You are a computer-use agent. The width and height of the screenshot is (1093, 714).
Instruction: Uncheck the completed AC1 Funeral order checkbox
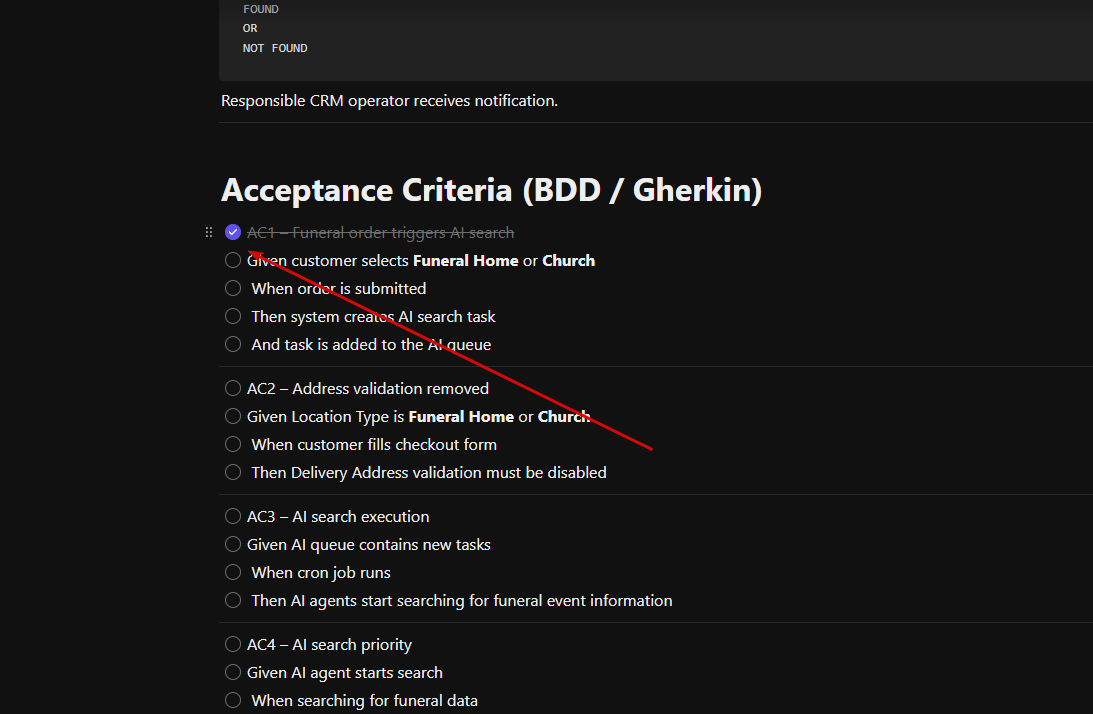coord(233,232)
